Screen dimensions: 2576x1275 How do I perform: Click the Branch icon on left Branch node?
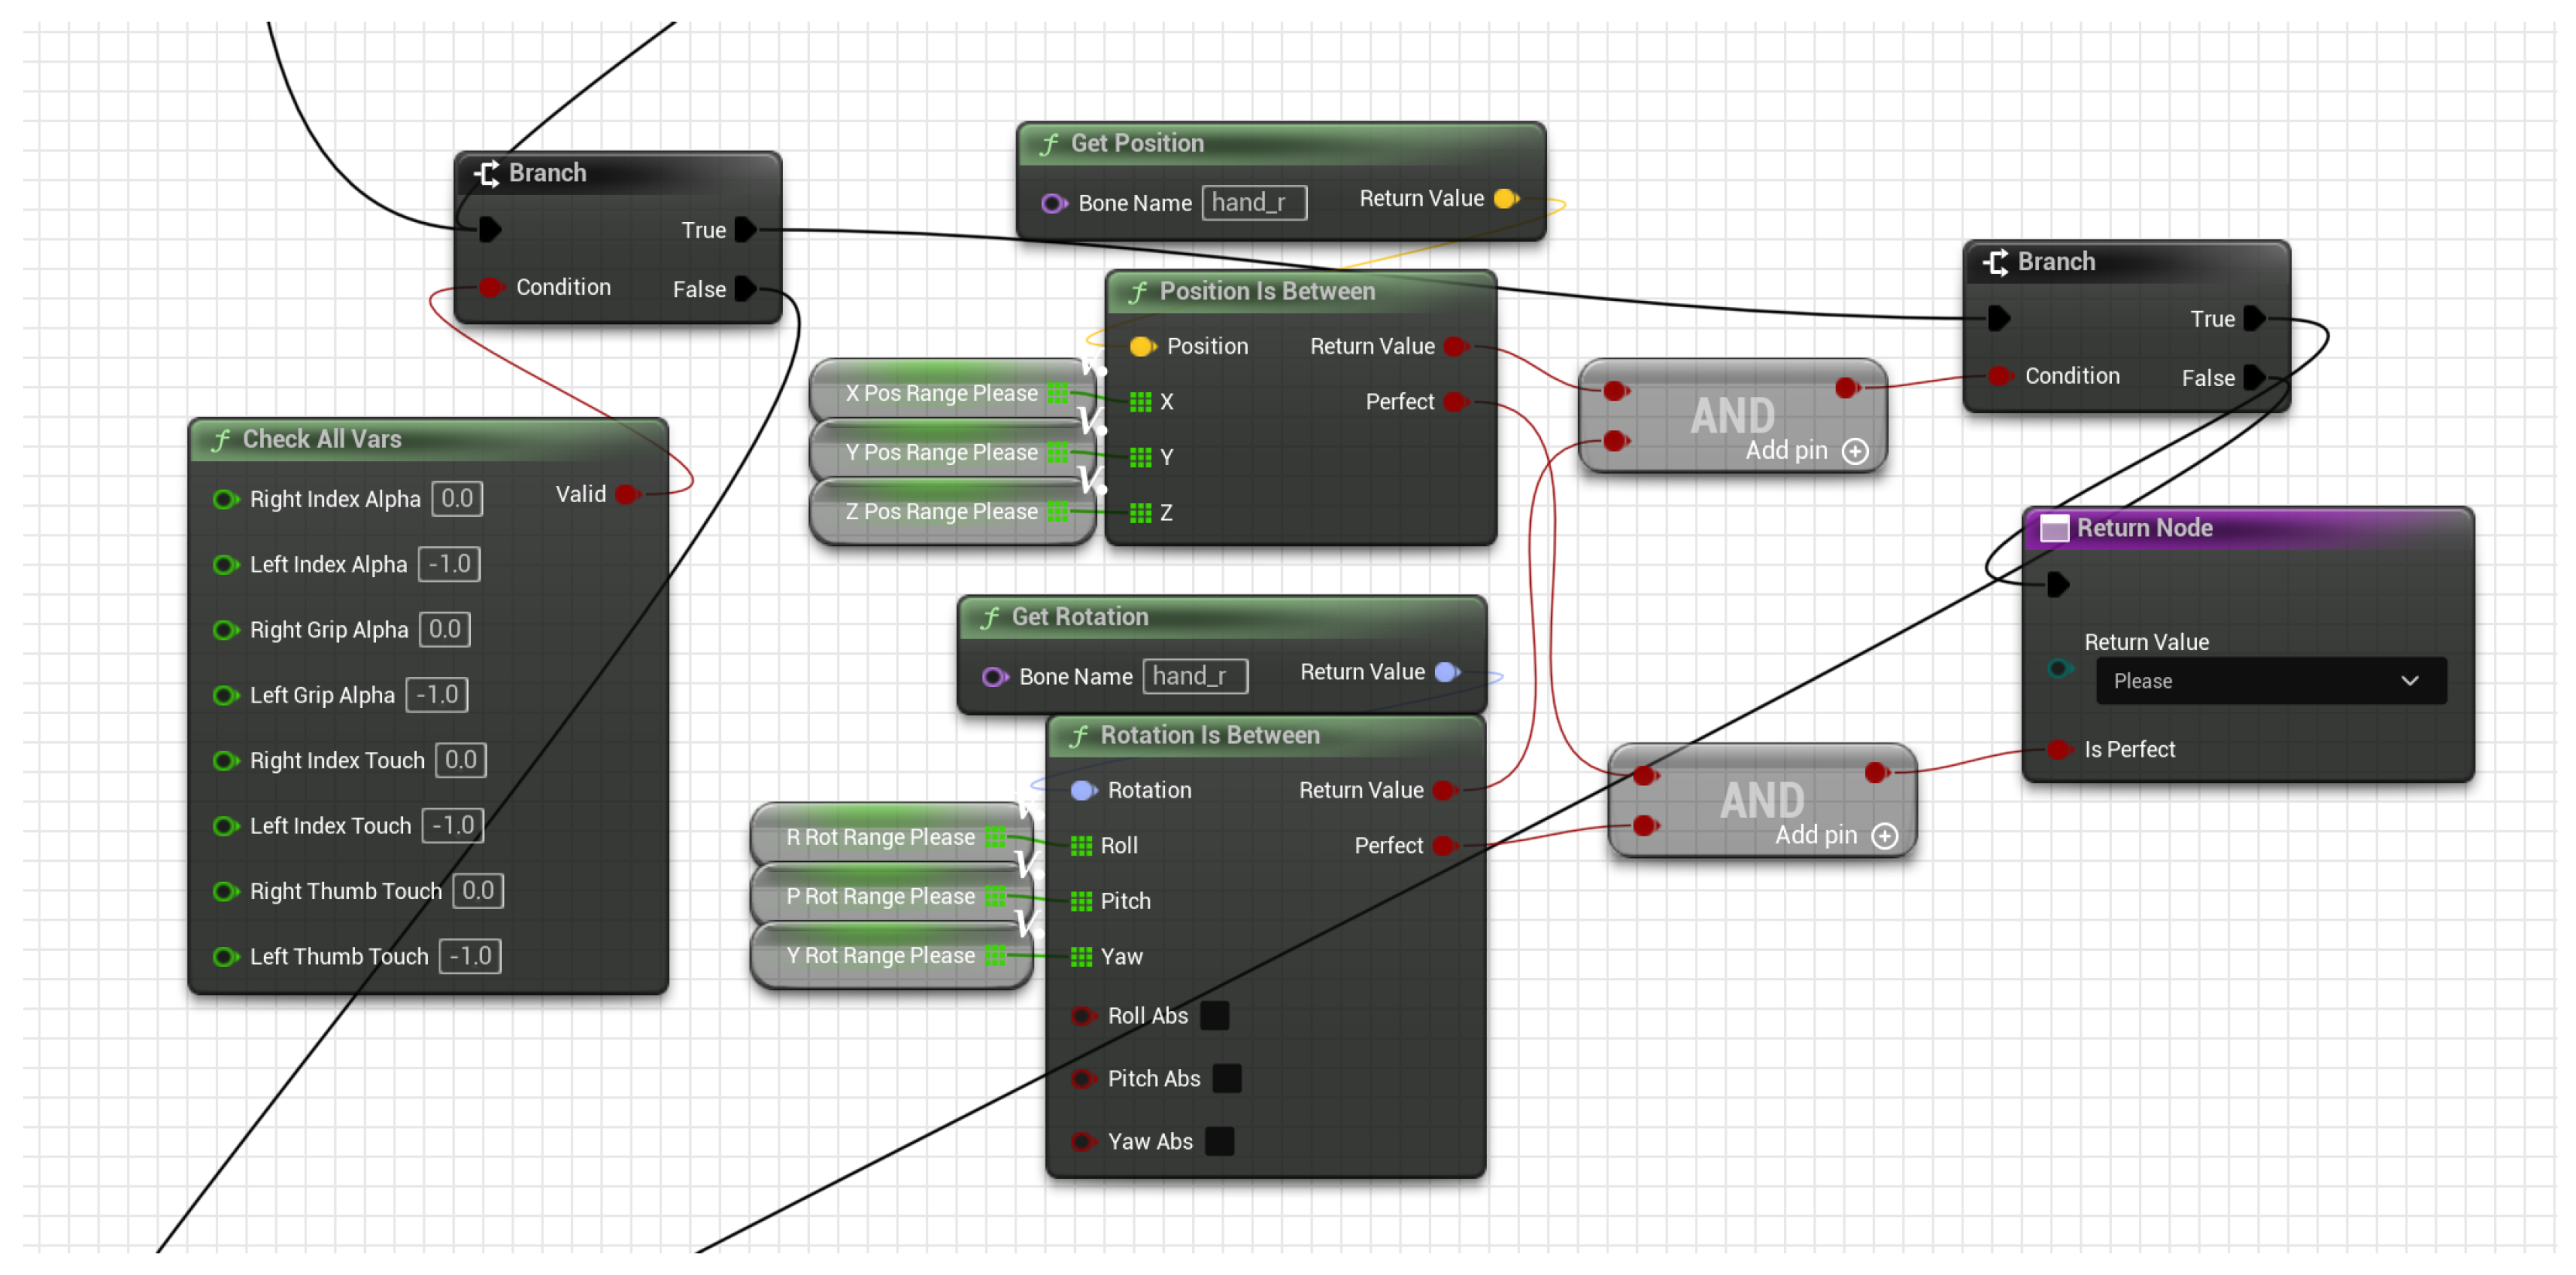pos(487,173)
